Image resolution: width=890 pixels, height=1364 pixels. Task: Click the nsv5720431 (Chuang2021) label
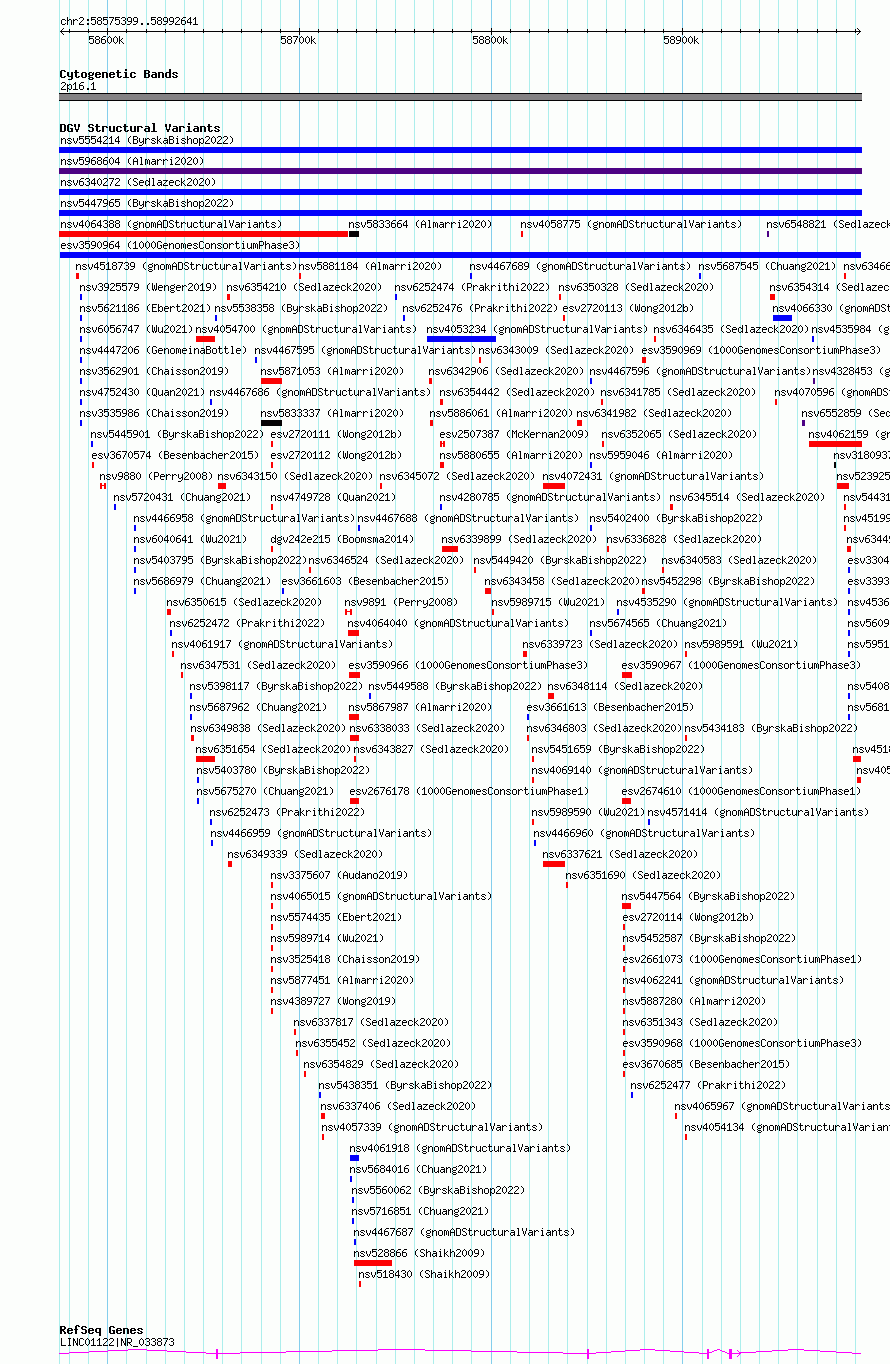(181, 497)
